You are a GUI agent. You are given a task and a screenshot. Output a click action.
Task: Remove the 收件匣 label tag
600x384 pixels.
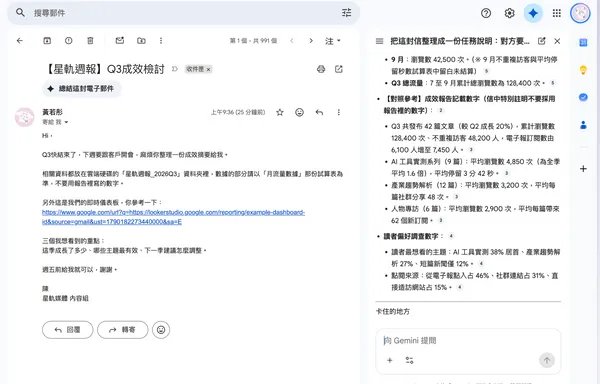209,69
